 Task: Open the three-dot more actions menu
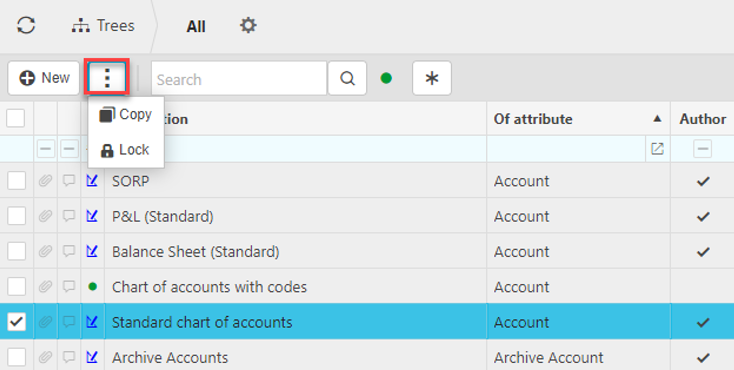coord(107,77)
